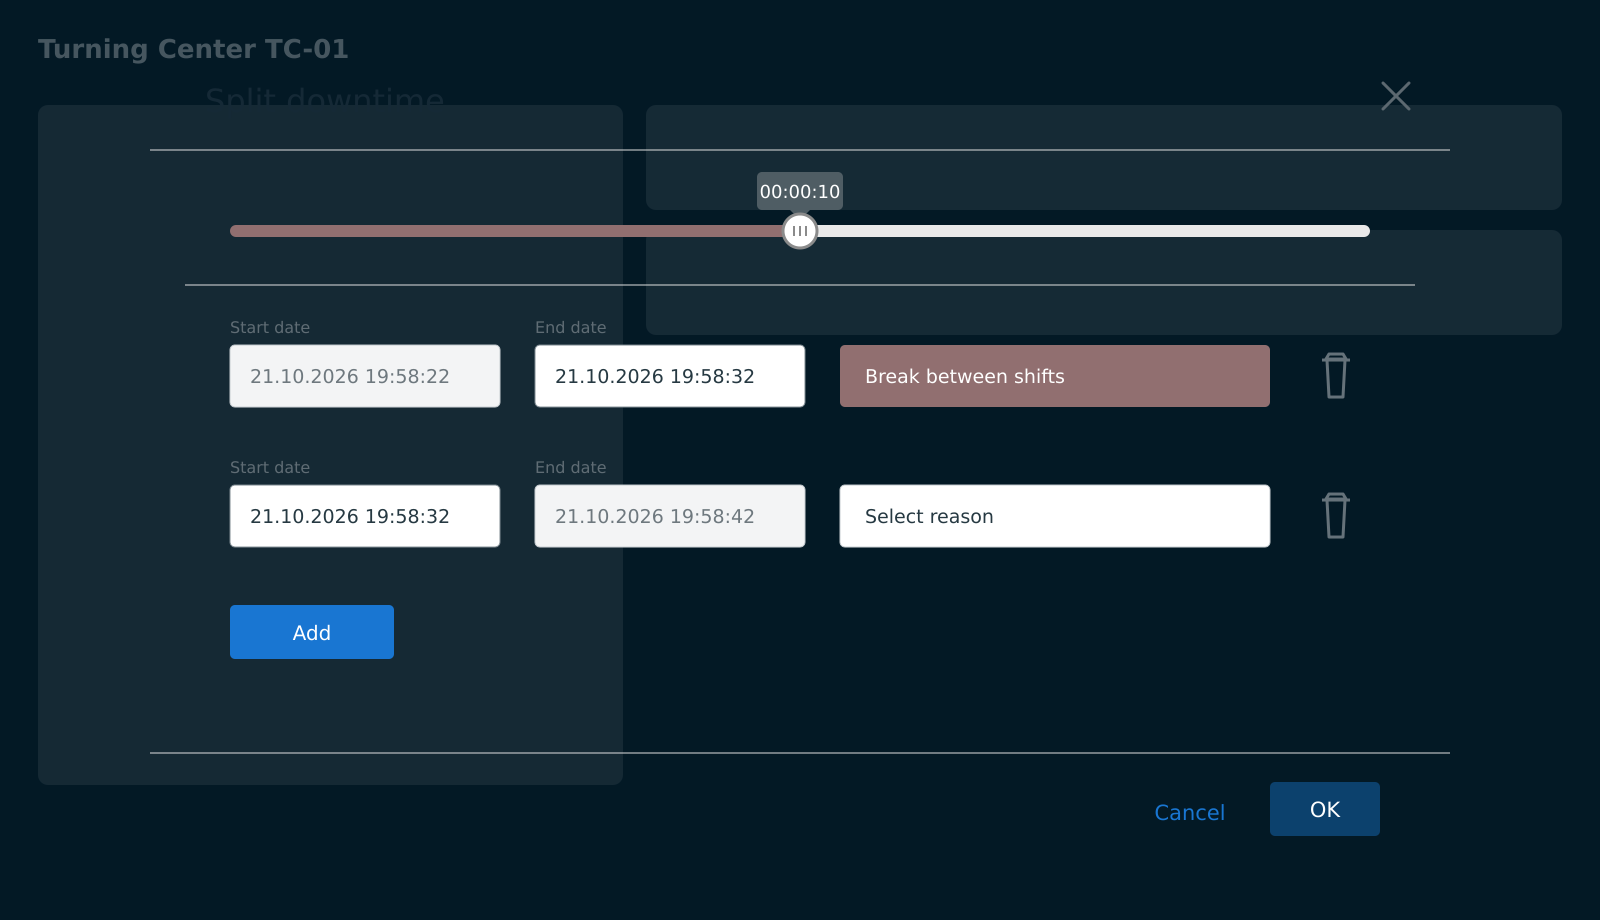Click the disabled End date 19:58:42 field
1600x920 pixels.
[x=670, y=516]
